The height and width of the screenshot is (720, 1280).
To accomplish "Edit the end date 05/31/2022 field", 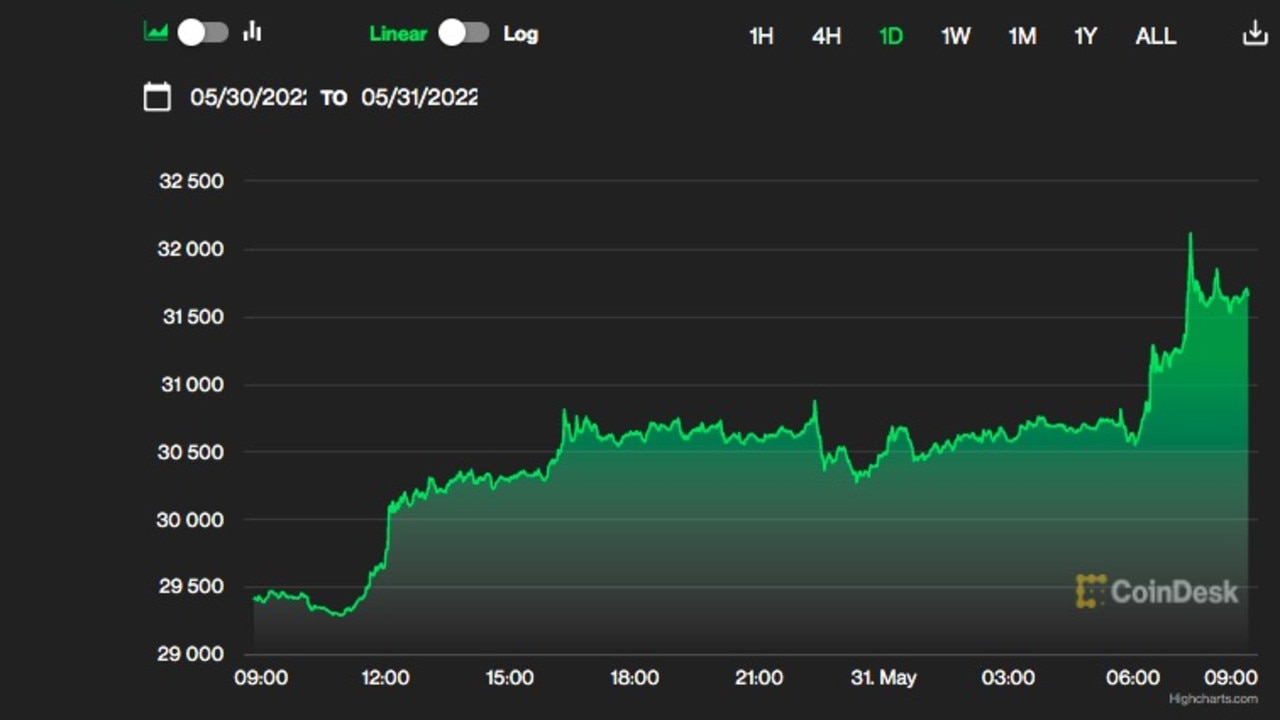I will coord(420,97).
